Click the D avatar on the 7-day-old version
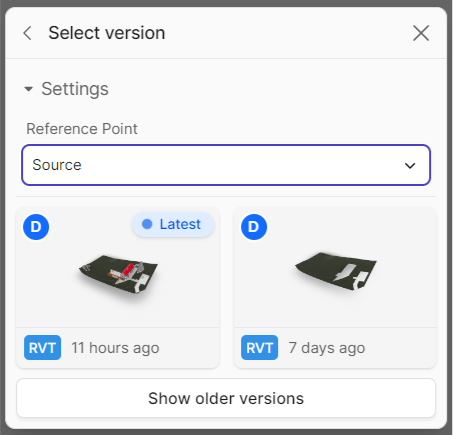The height and width of the screenshot is (435, 453). tap(254, 227)
